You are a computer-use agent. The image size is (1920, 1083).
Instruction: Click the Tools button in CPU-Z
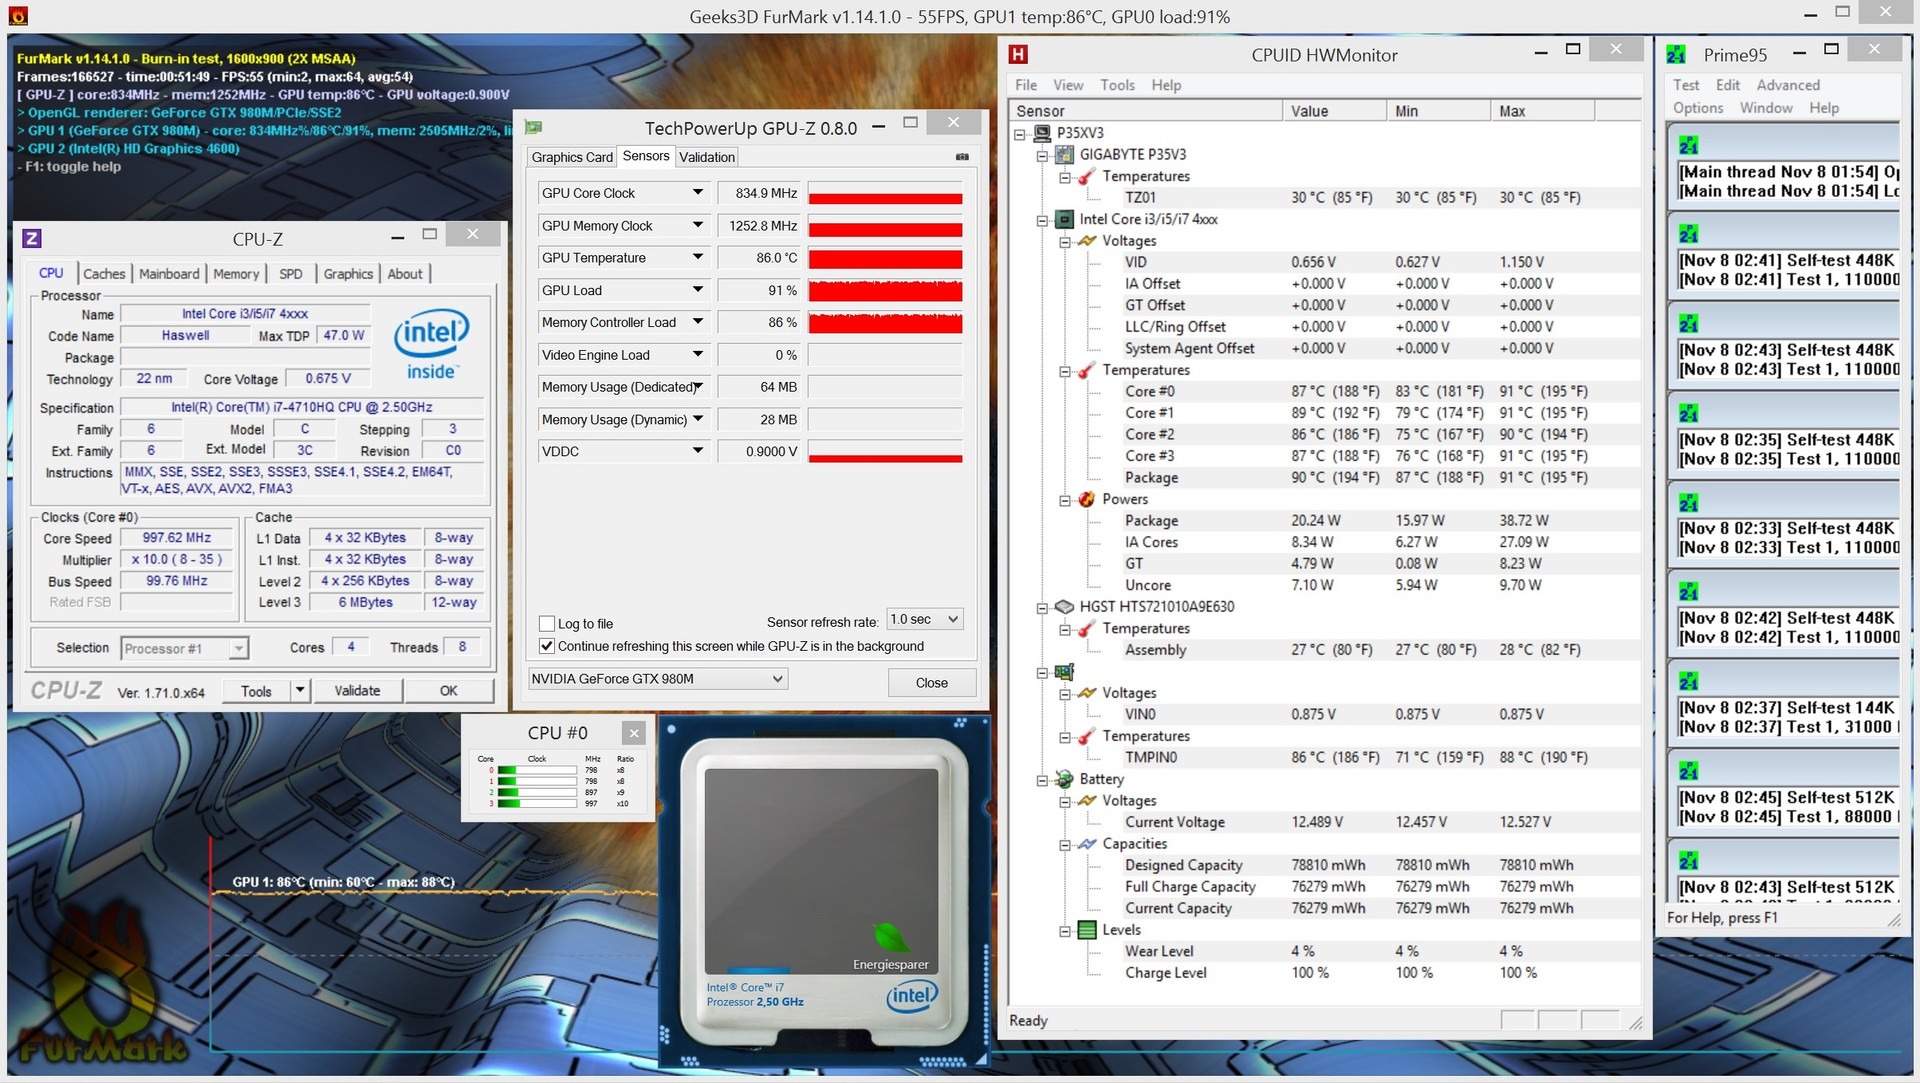[x=256, y=691]
